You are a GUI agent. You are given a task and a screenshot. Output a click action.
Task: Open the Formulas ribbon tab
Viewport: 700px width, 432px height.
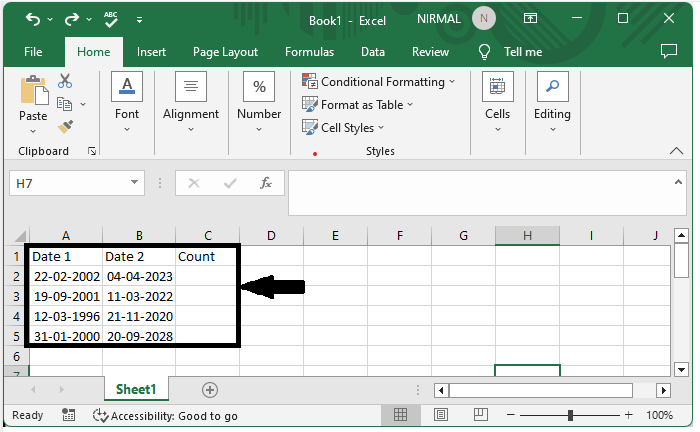(309, 52)
